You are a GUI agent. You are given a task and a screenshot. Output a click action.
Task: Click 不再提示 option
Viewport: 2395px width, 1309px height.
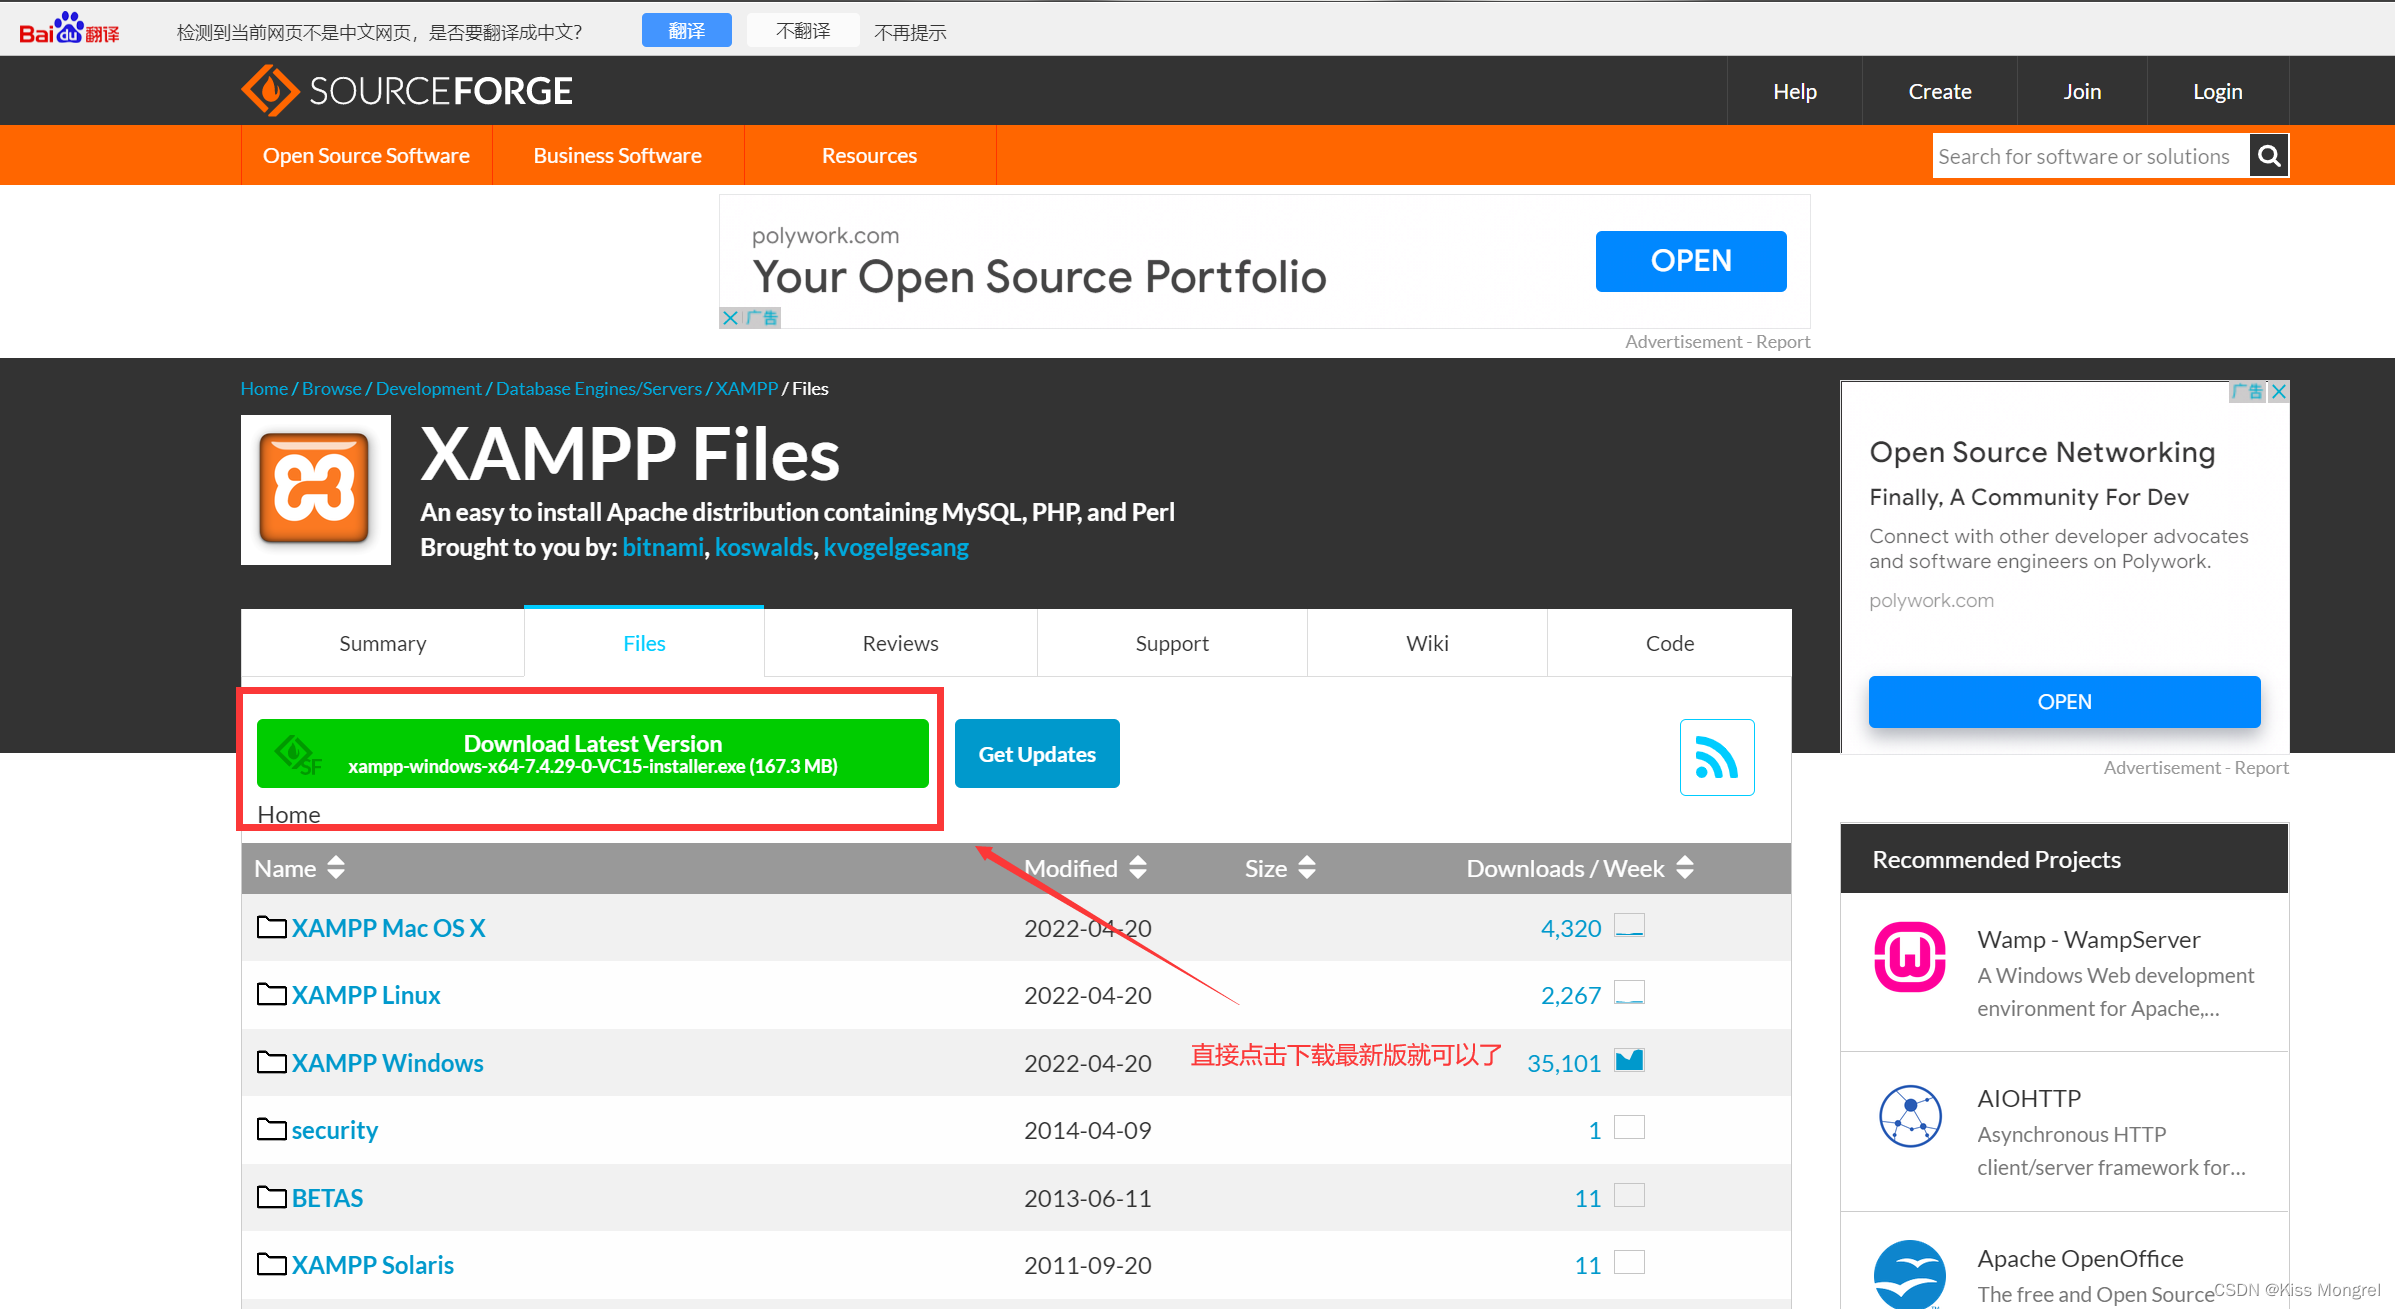(910, 32)
